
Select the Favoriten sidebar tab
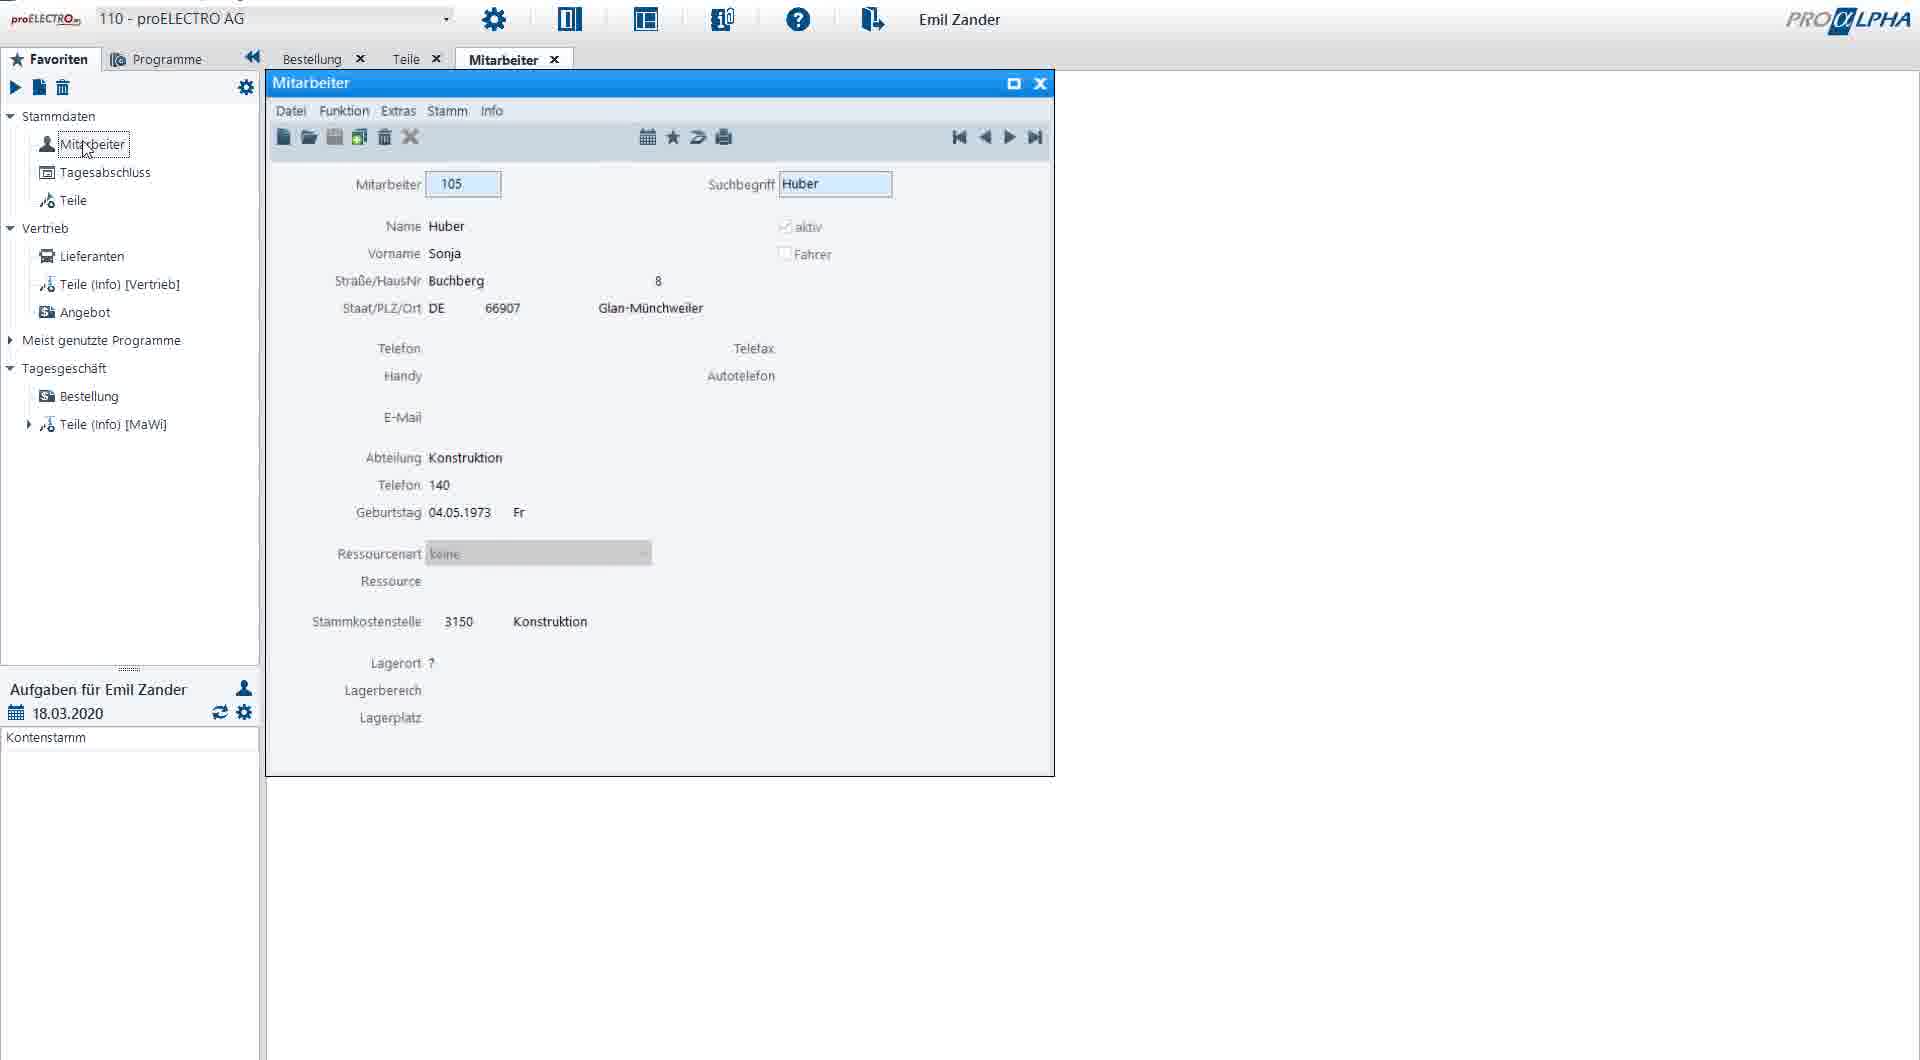pyautogui.click(x=50, y=59)
